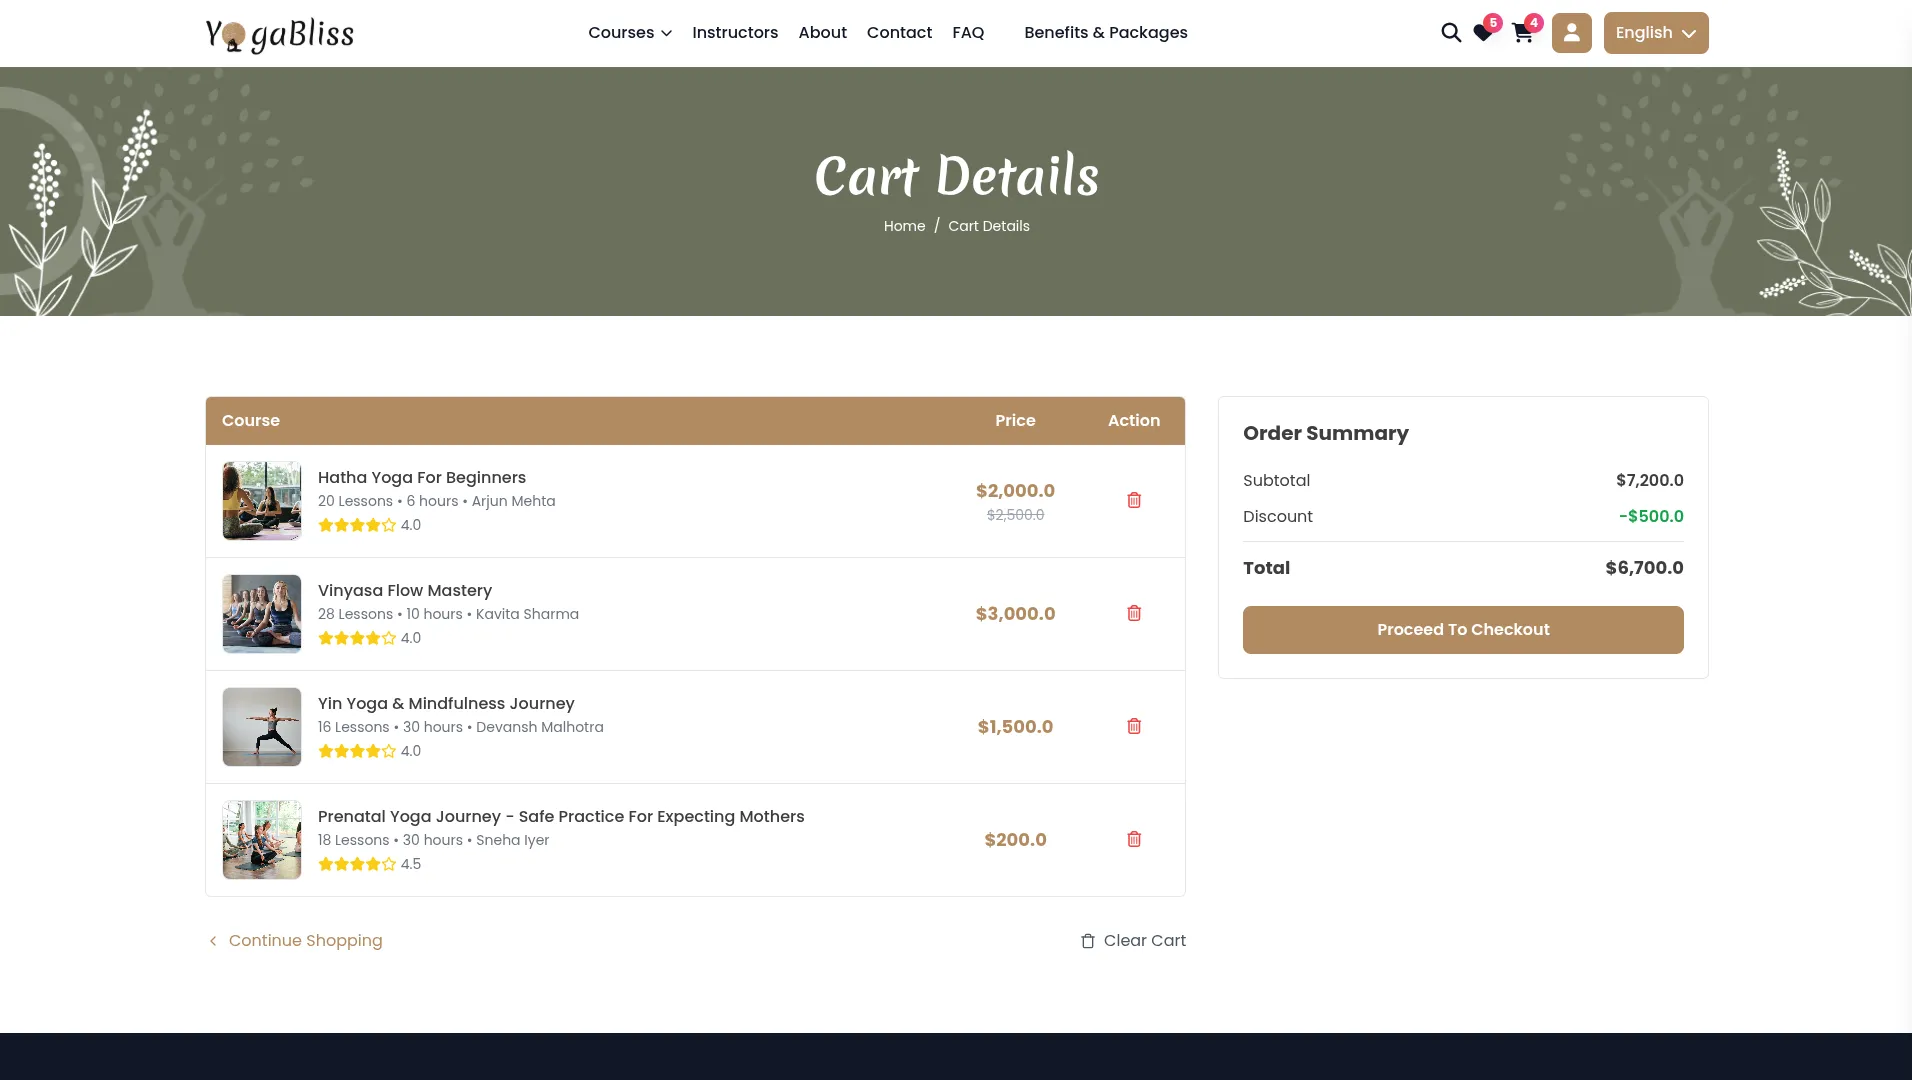Open the user profile icon
Image resolution: width=1912 pixels, height=1080 pixels.
[x=1571, y=33]
